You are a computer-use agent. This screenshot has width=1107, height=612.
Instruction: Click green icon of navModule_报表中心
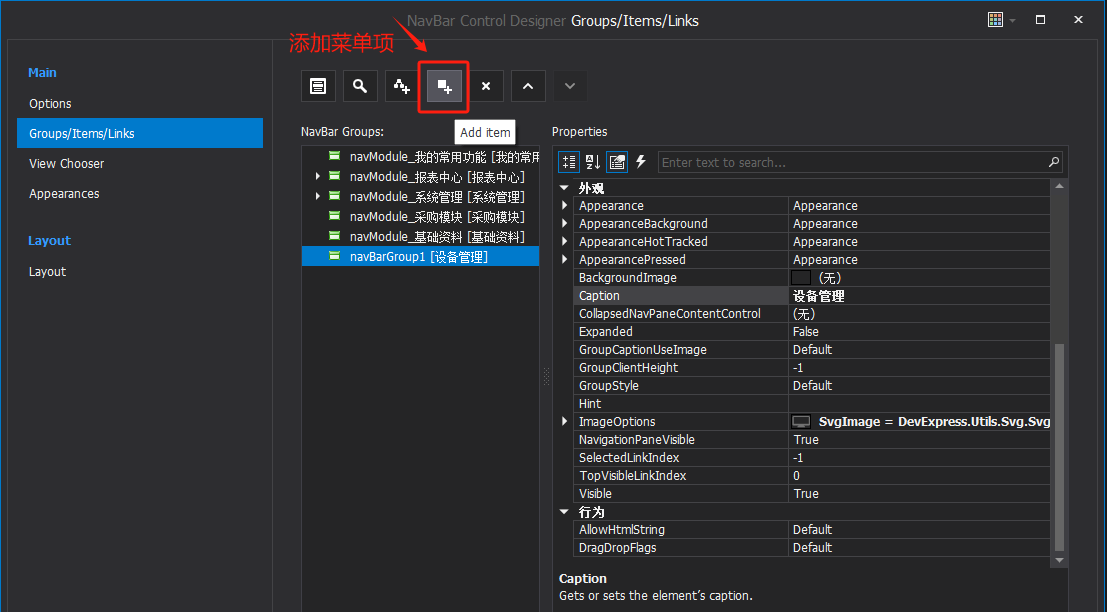coord(335,176)
